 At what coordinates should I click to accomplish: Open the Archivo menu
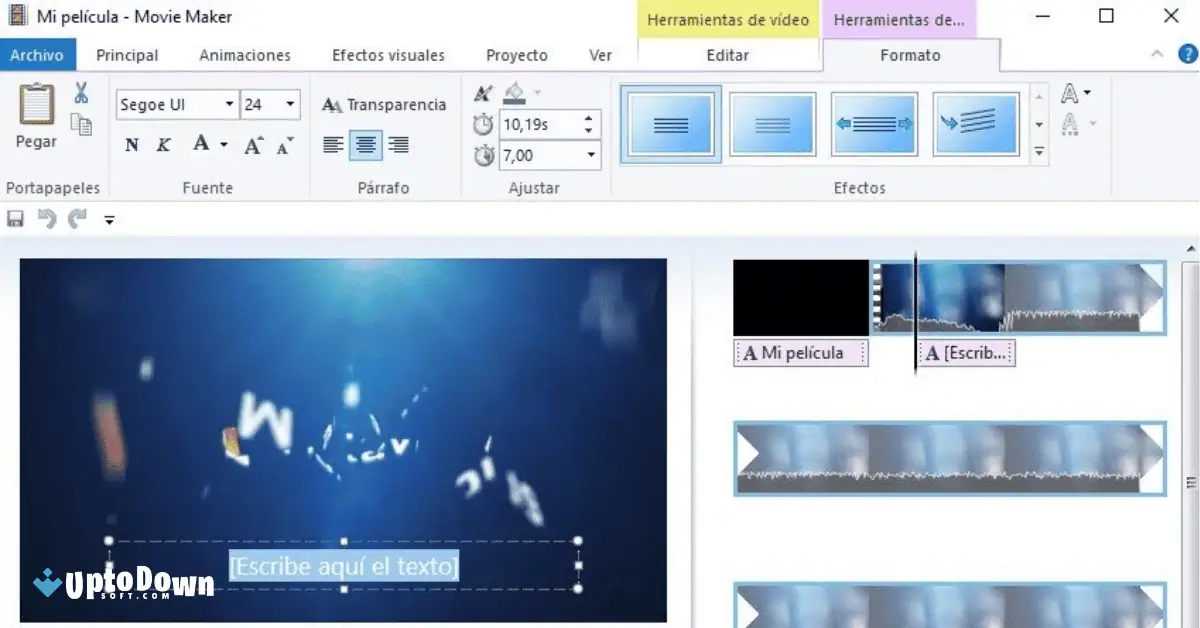click(37, 55)
